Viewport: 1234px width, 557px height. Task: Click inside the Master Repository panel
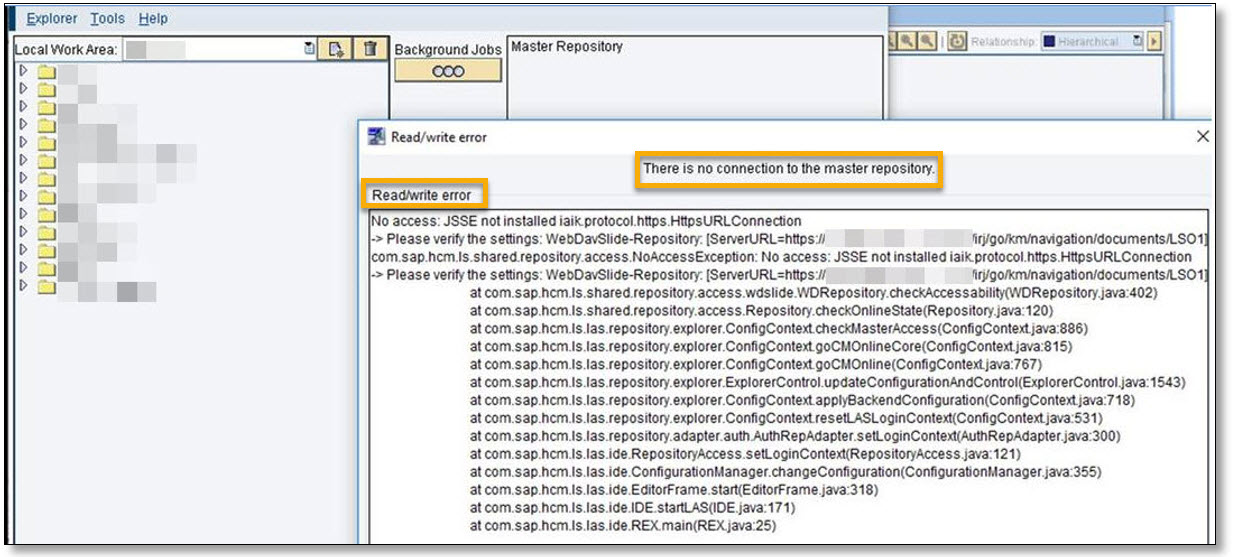click(x=695, y=80)
